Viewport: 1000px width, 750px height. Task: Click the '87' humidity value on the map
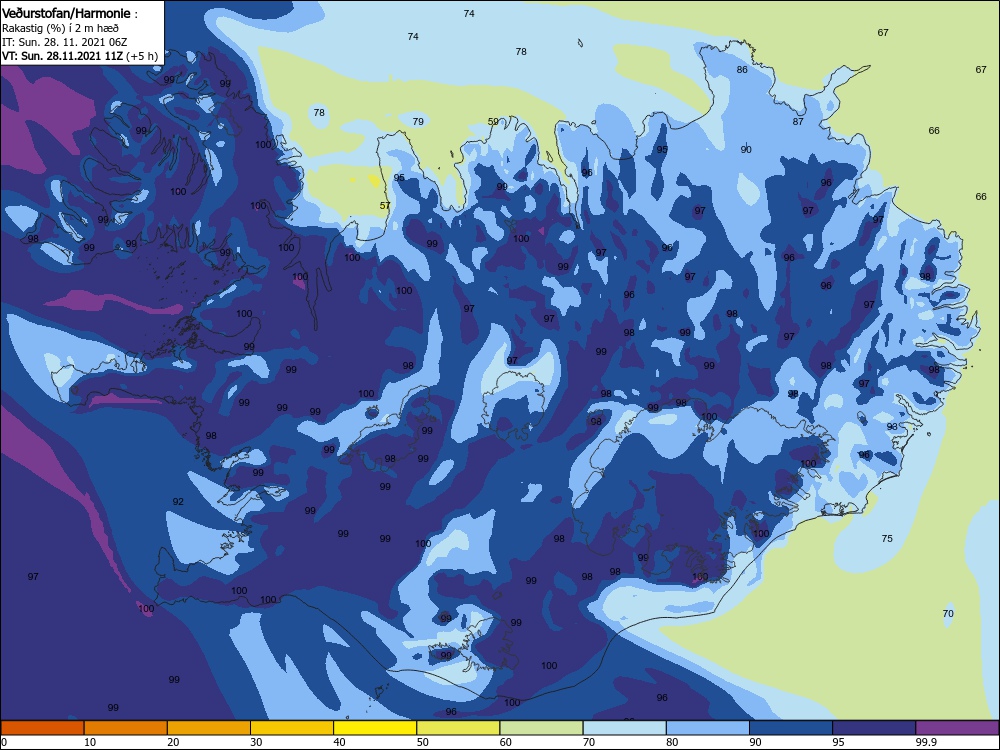pyautogui.click(x=798, y=121)
